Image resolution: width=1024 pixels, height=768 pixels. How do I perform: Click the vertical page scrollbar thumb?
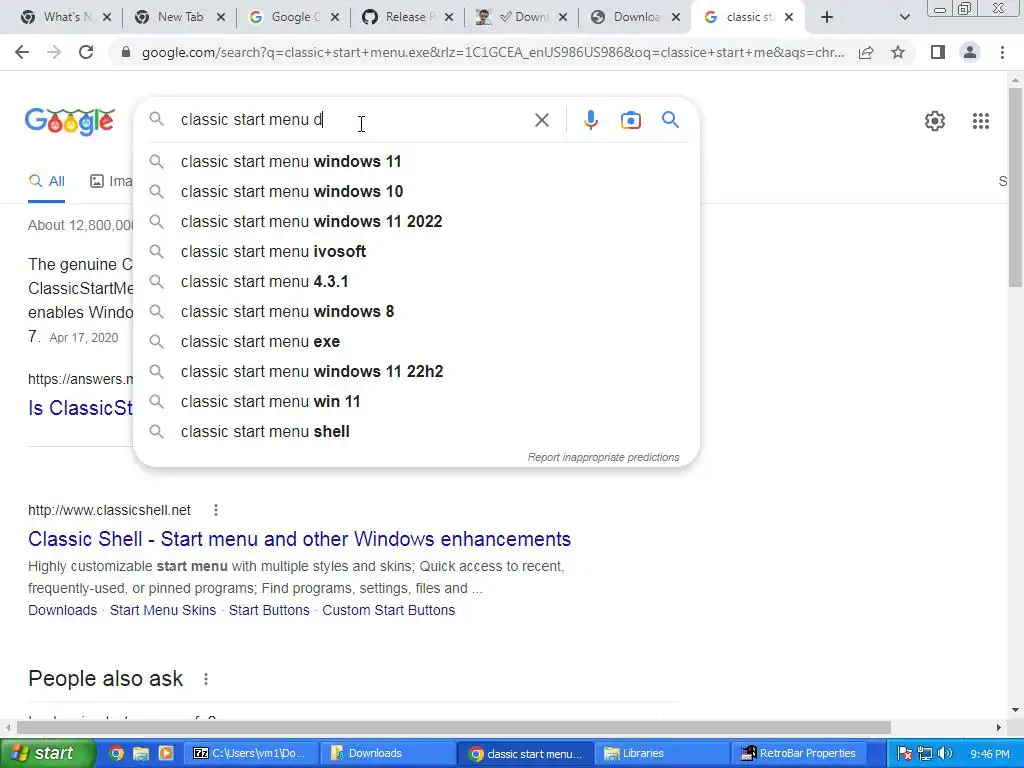pyautogui.click(x=1015, y=186)
